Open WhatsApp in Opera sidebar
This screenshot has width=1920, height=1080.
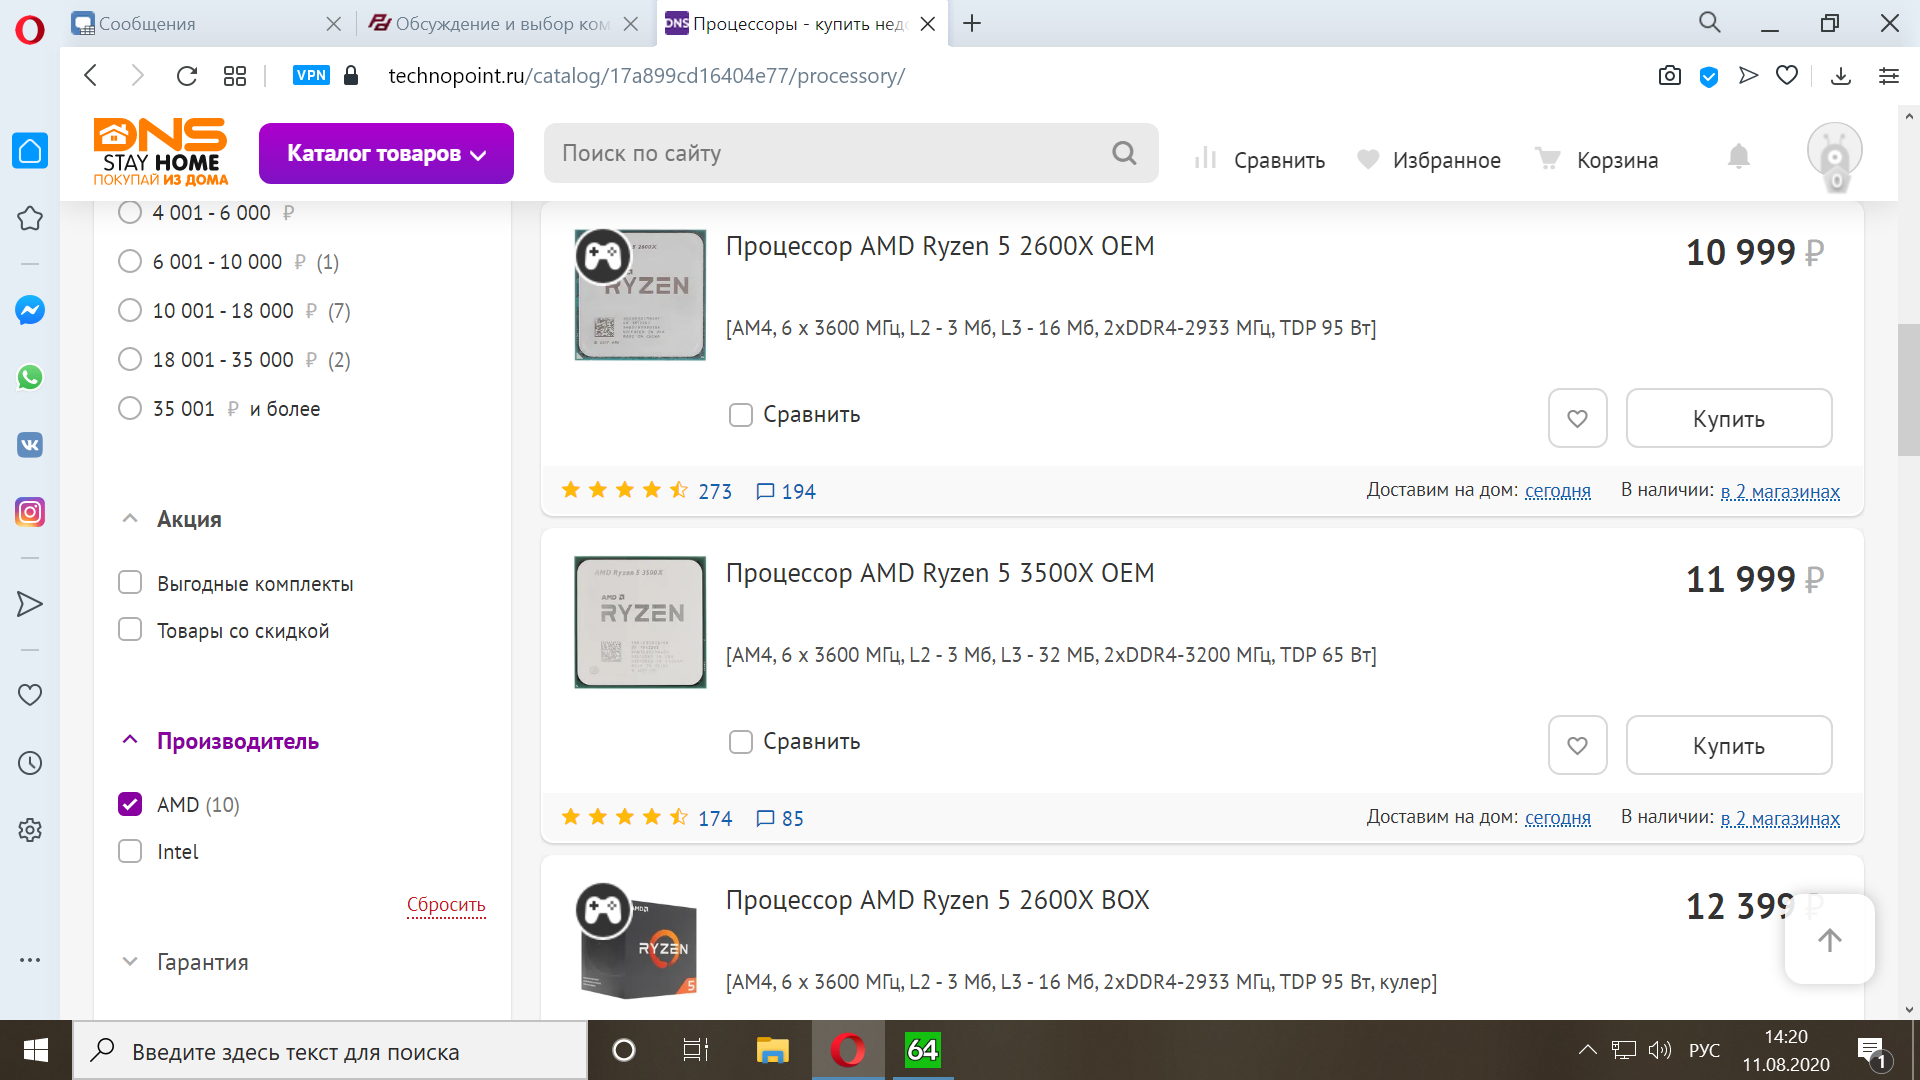30,377
